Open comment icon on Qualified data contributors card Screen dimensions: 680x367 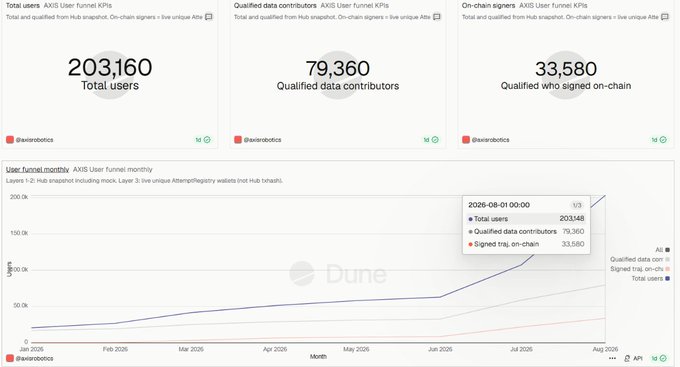click(437, 17)
